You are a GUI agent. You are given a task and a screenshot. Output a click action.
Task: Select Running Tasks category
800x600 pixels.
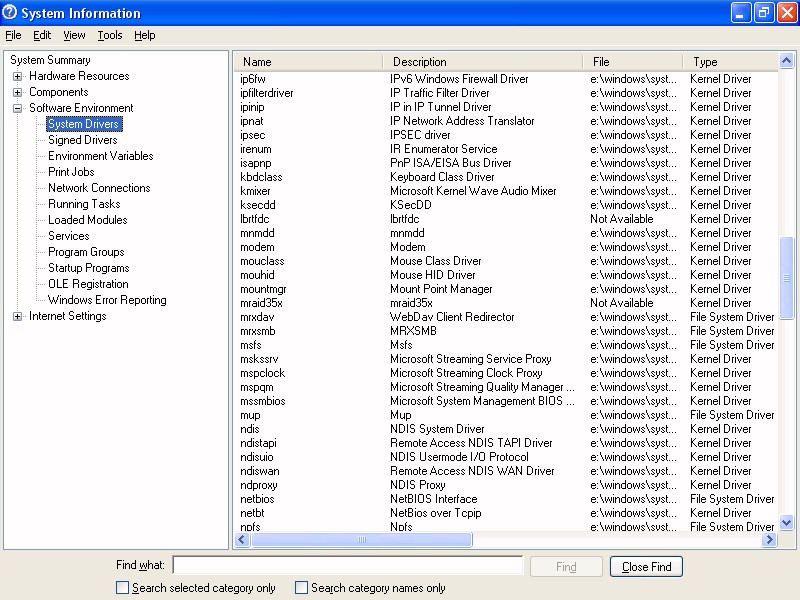click(84, 204)
